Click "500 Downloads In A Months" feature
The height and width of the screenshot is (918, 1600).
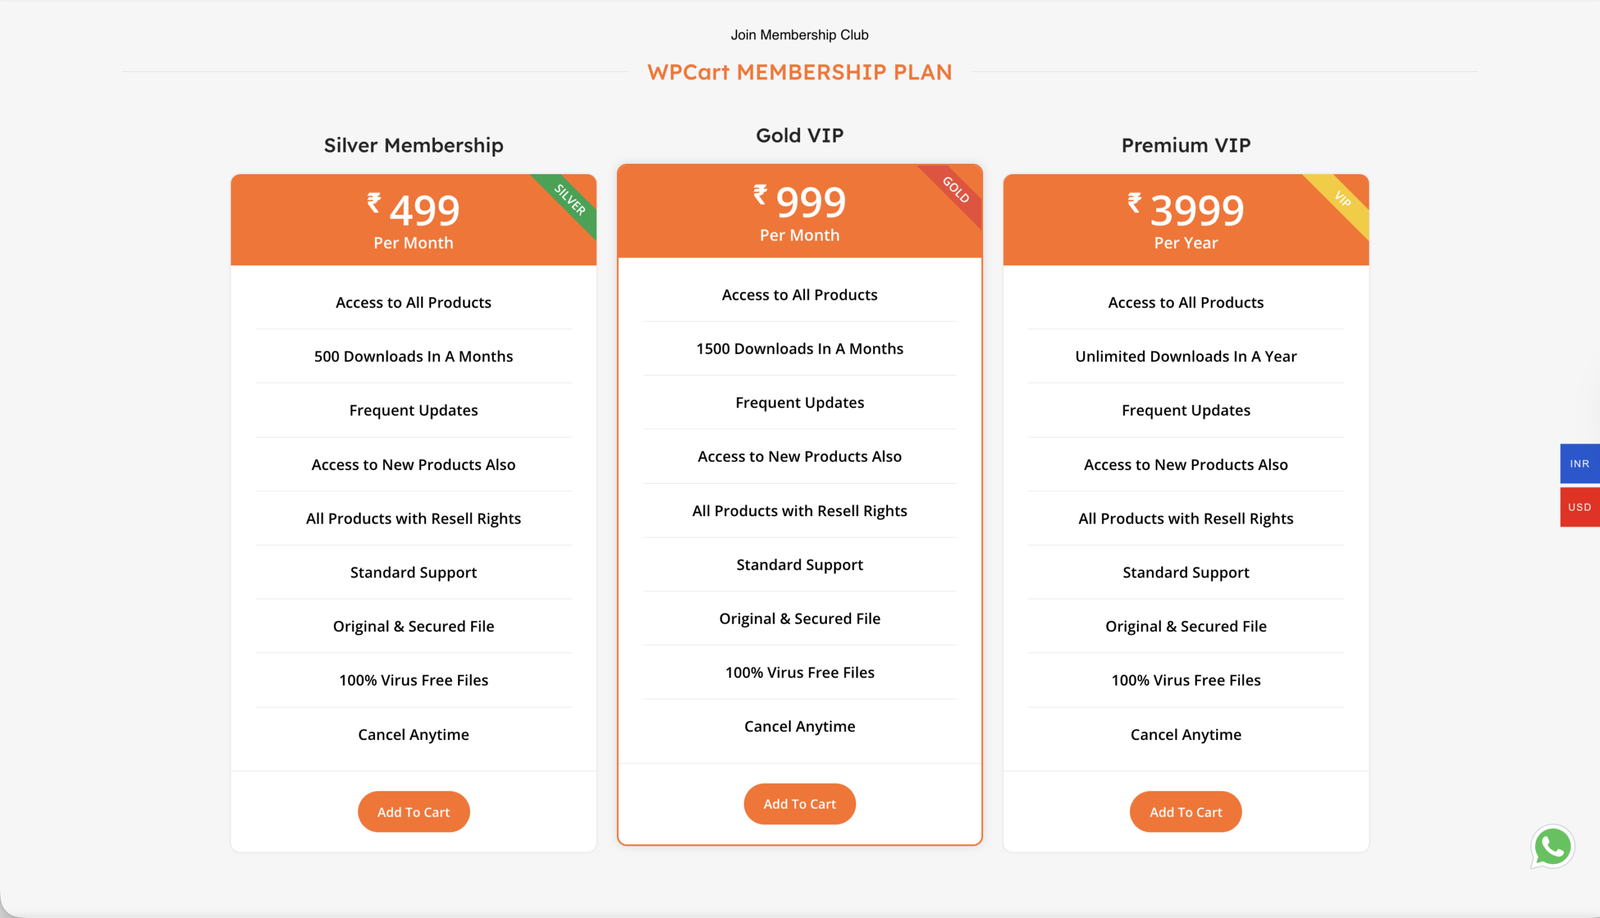[x=413, y=356]
